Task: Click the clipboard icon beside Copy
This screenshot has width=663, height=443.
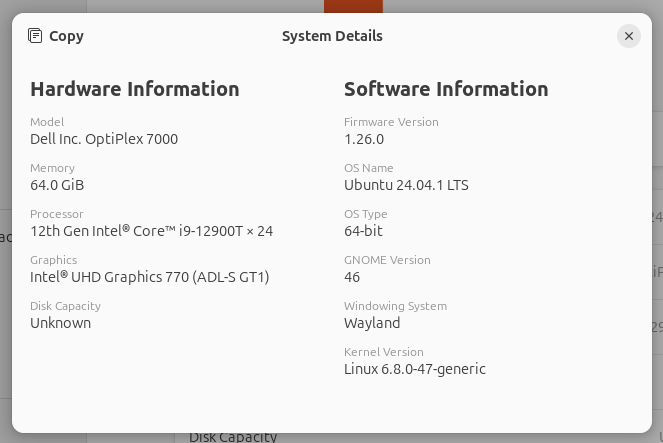Action: click(35, 36)
